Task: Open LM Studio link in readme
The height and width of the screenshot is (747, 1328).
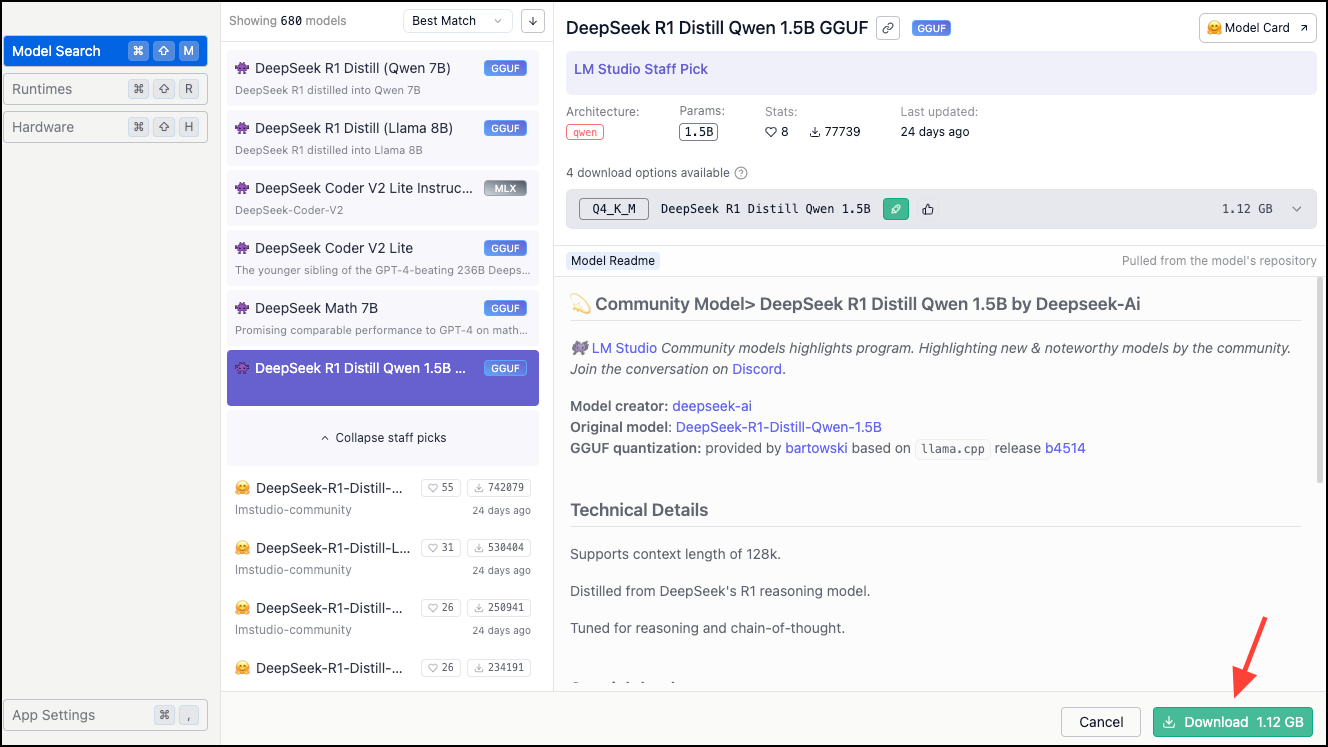Action: [x=624, y=348]
